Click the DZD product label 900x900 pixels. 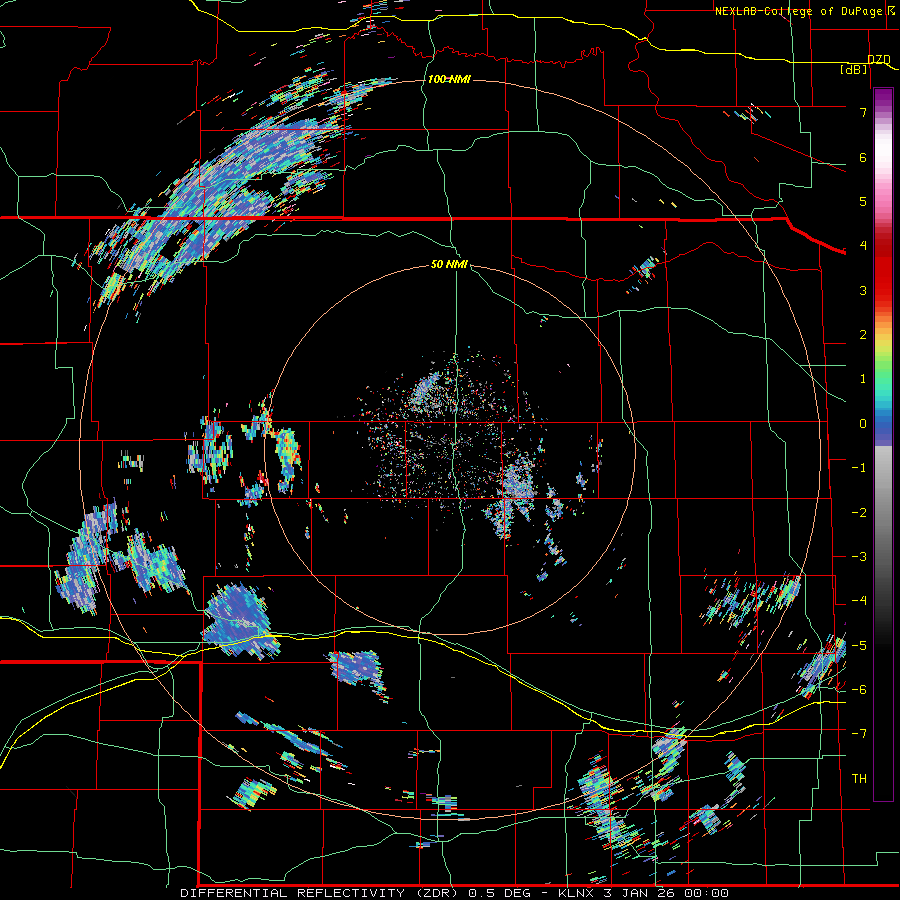(878, 59)
